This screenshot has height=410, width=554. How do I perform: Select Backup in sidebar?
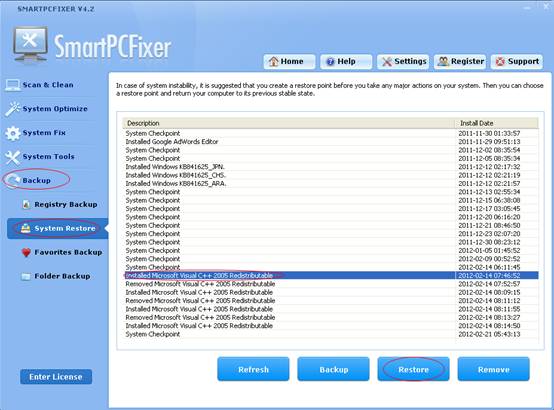coord(36,181)
